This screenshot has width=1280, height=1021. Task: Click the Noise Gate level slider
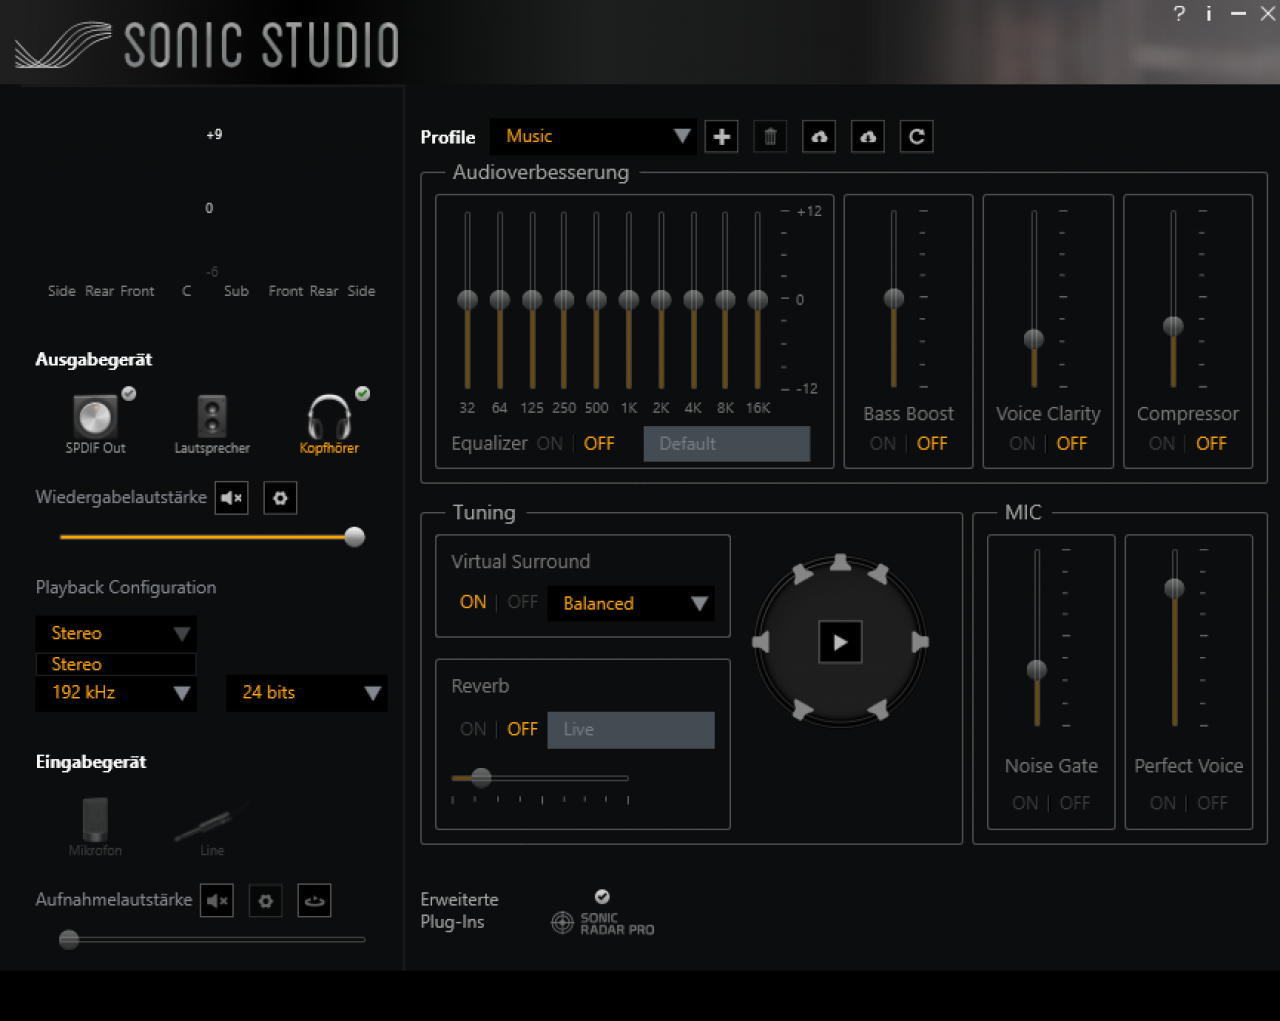1037,670
